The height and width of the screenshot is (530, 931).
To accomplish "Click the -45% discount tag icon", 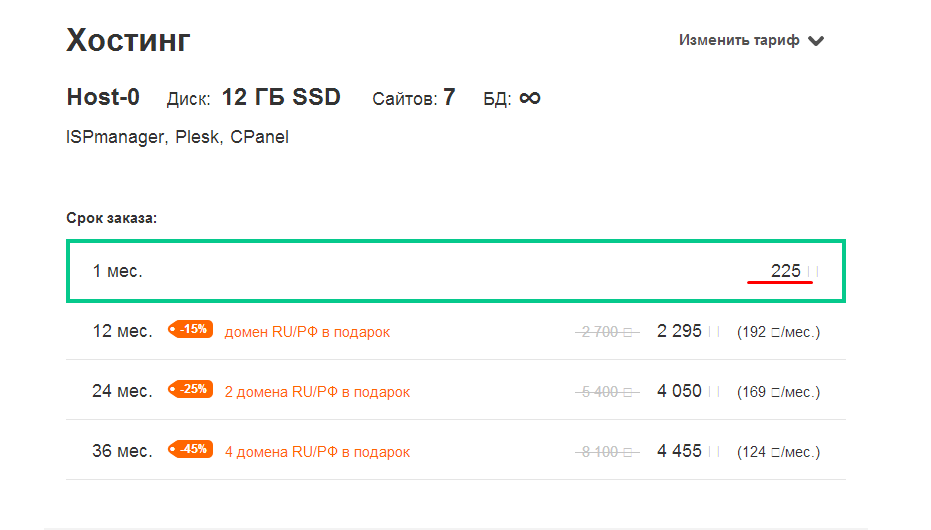I will [x=191, y=449].
